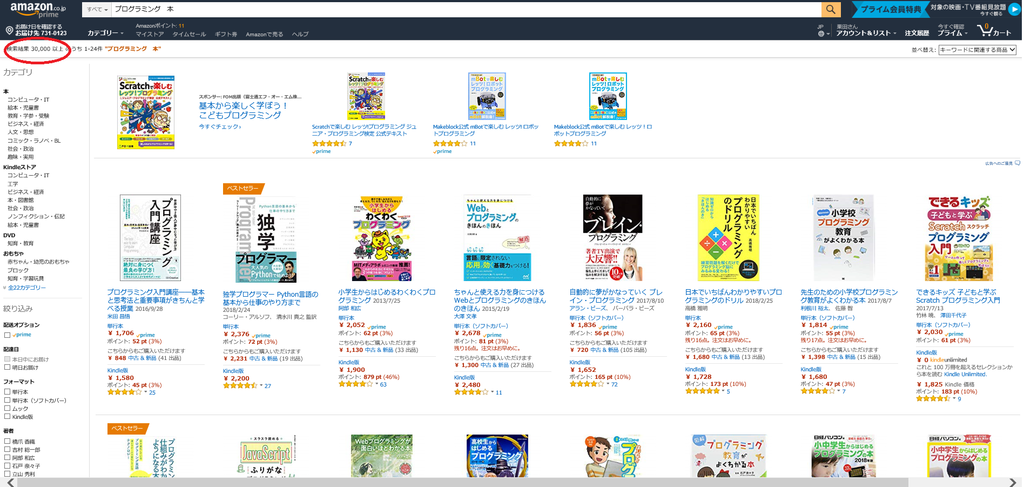Expand the プライム nav dropdown
Image resolution: width=1024 pixels, height=487 pixels.
point(952,33)
